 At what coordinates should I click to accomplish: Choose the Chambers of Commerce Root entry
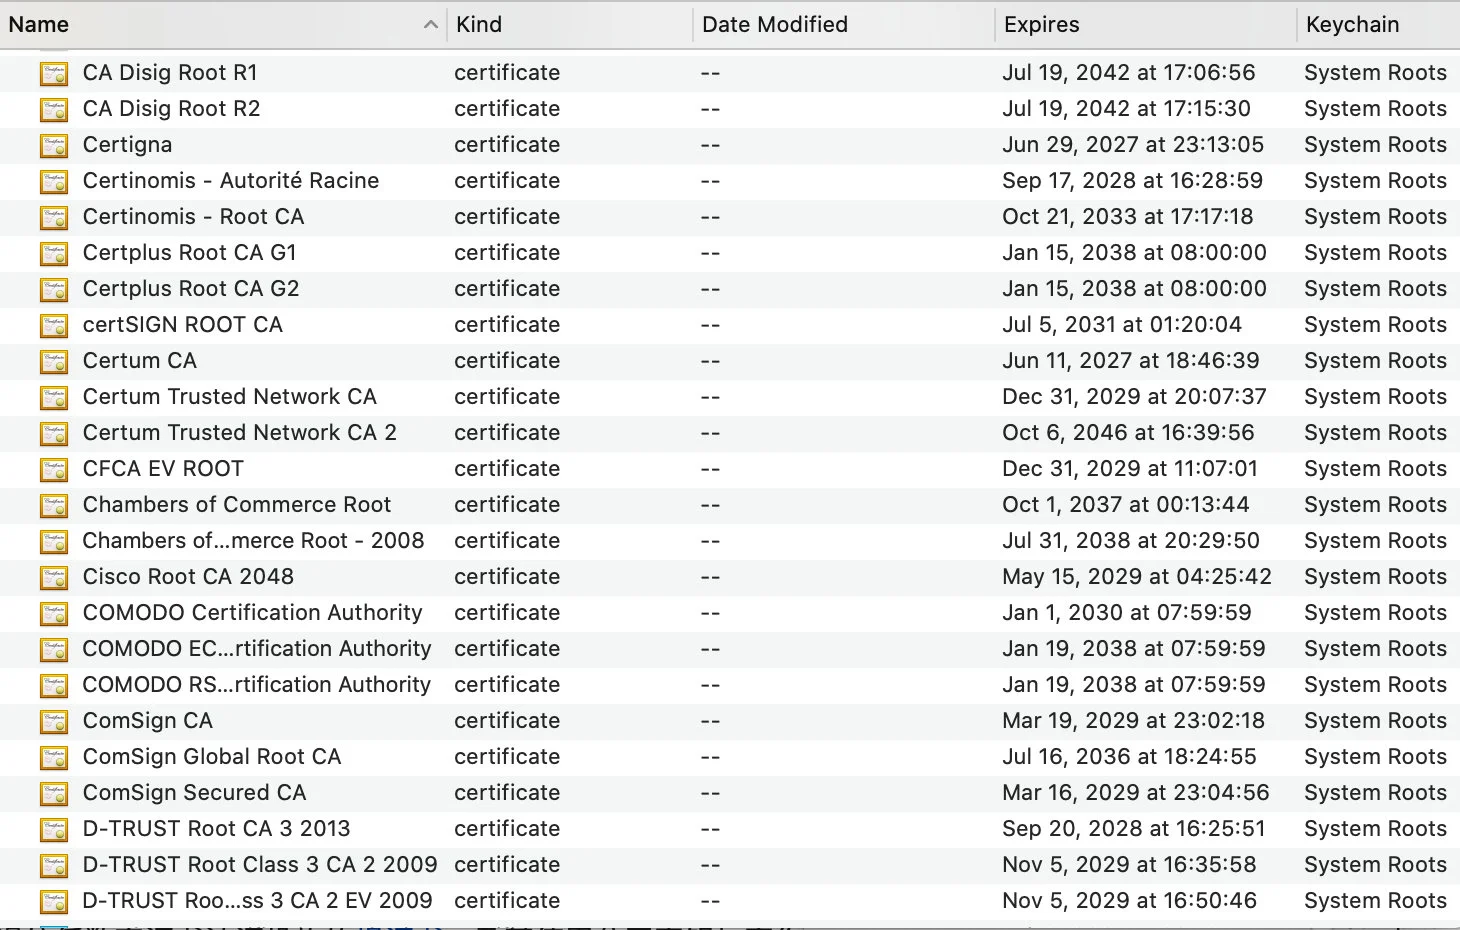(x=237, y=505)
